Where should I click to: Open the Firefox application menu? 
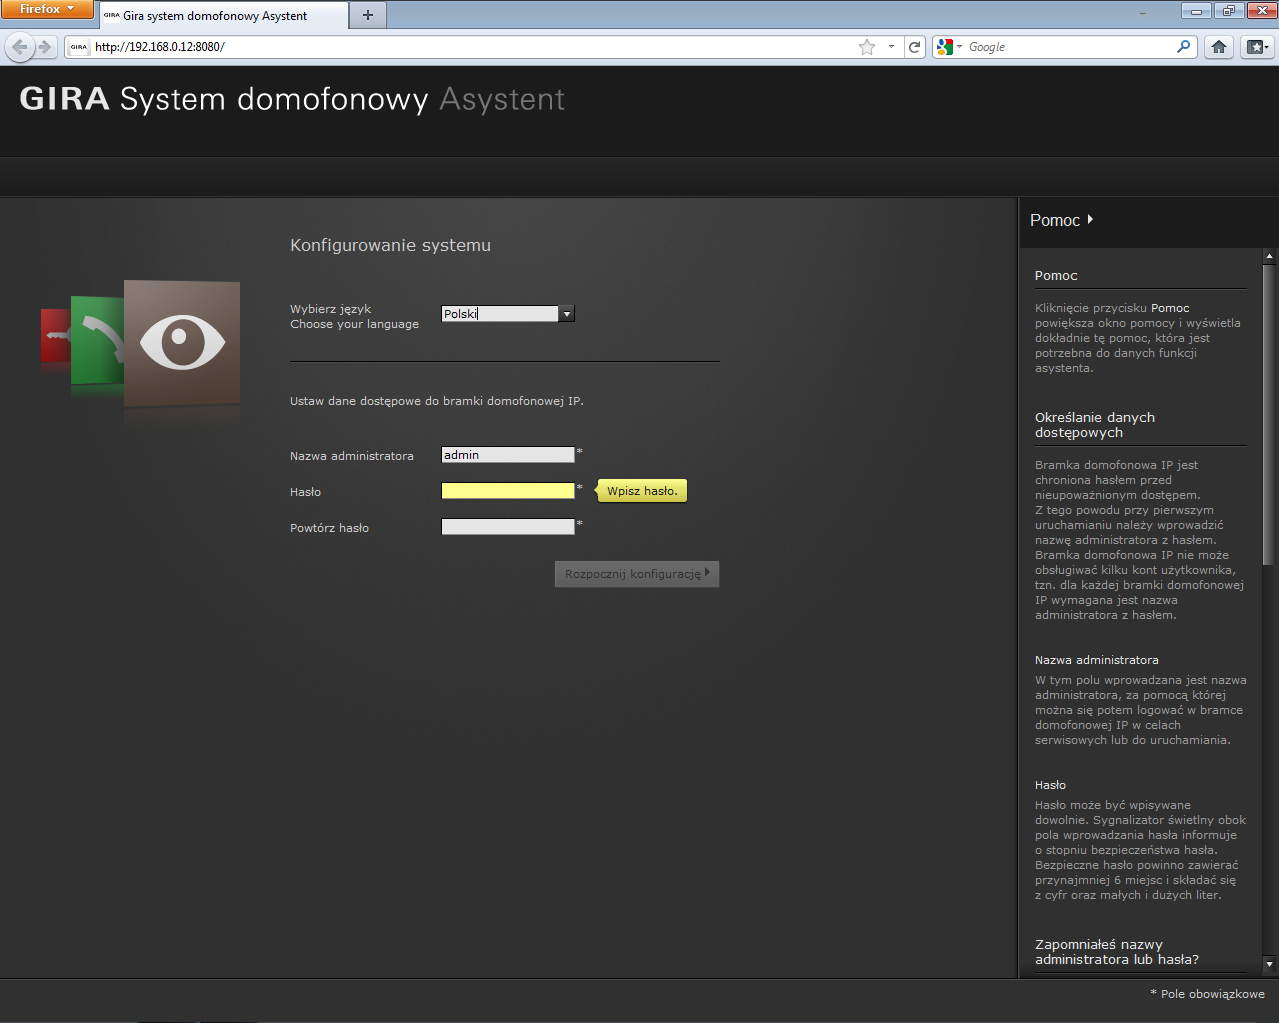click(47, 9)
